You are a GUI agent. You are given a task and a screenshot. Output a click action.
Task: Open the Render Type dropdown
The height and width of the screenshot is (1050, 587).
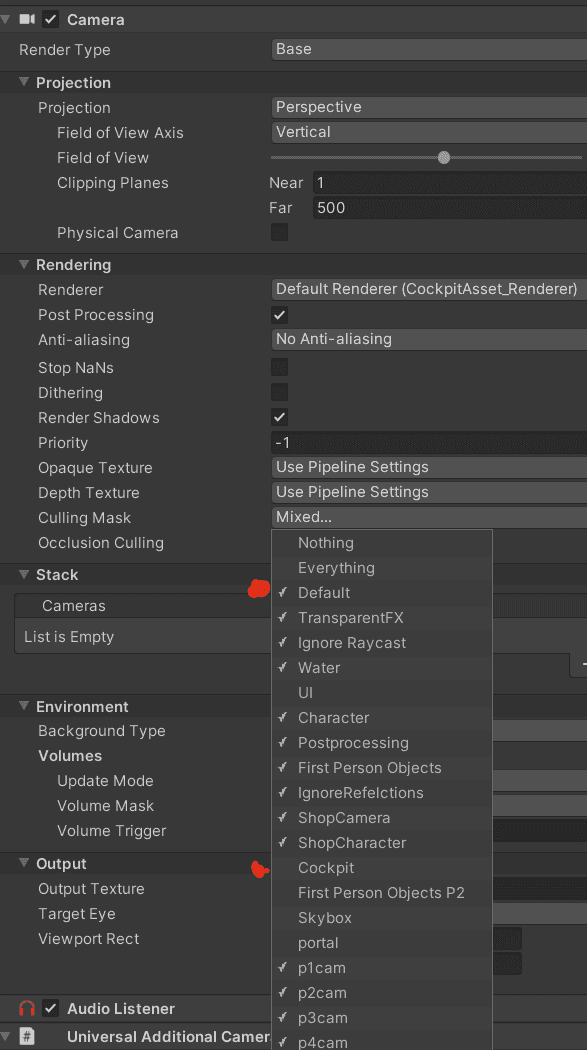click(x=429, y=50)
